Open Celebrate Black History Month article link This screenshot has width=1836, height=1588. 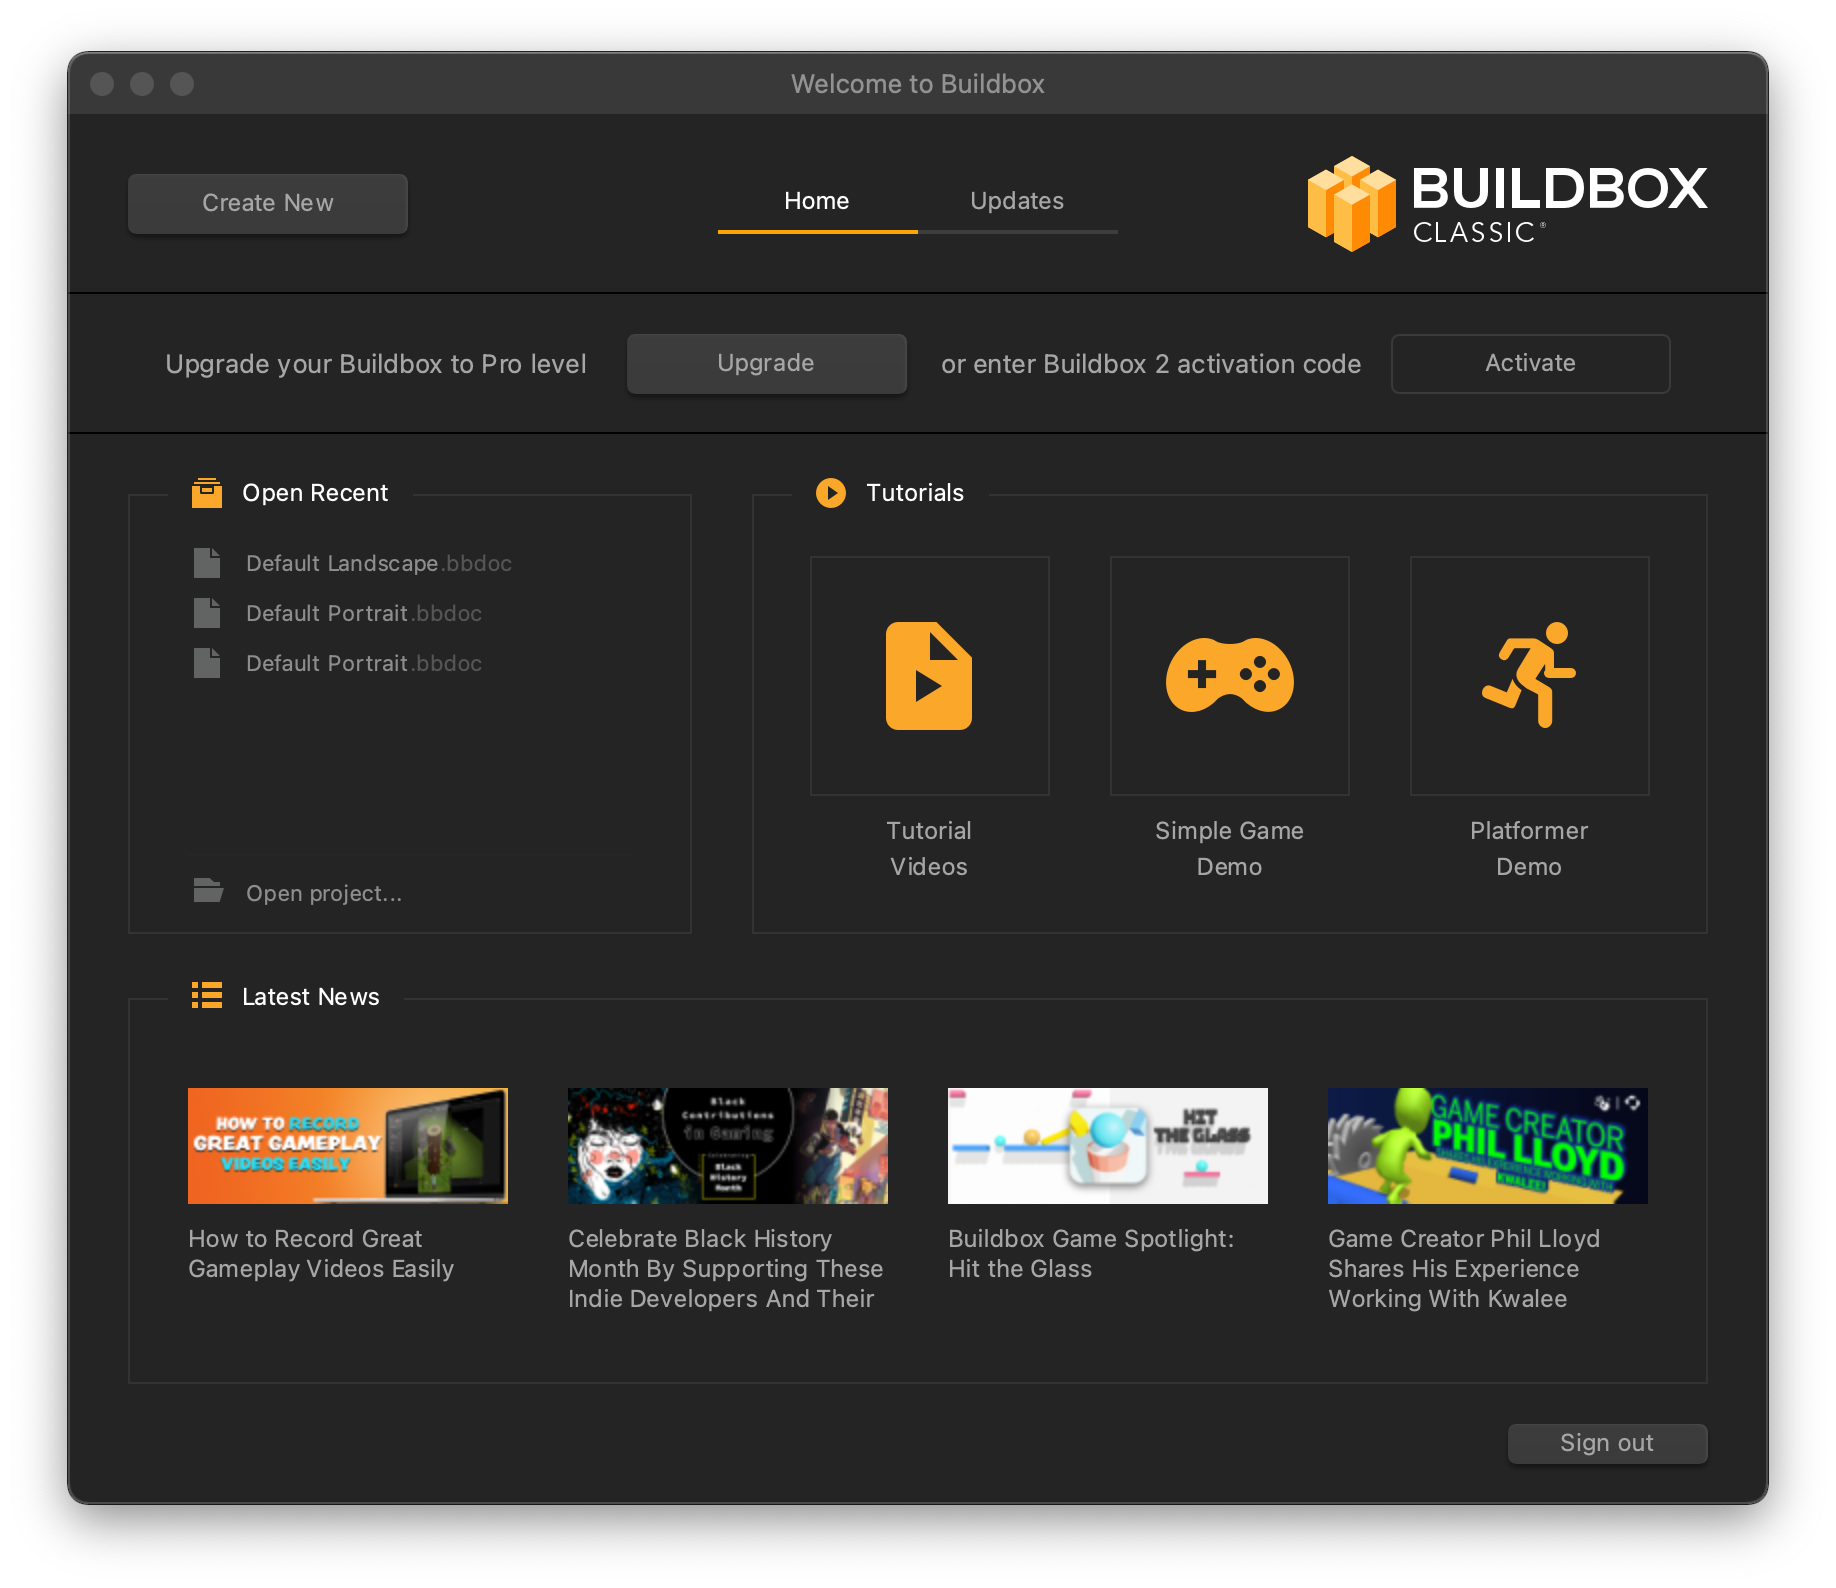tap(725, 1269)
